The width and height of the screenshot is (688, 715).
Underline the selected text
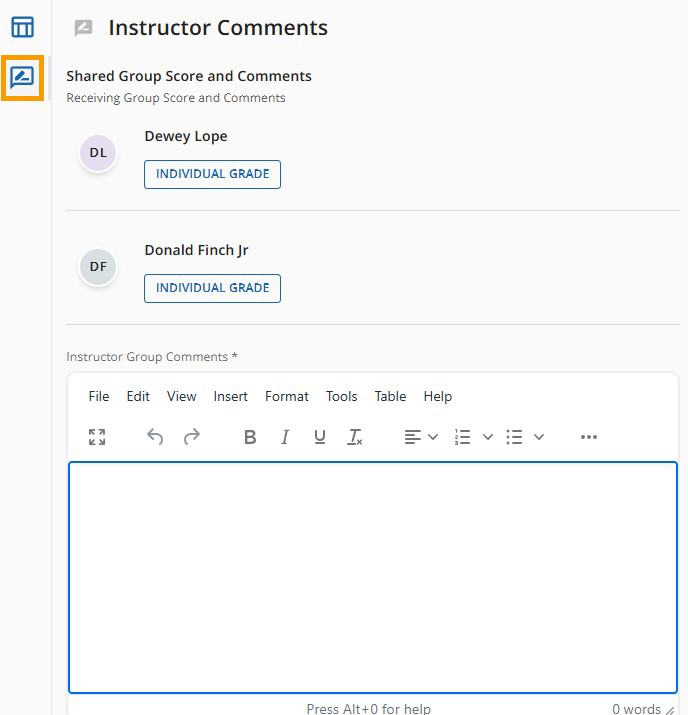[320, 437]
